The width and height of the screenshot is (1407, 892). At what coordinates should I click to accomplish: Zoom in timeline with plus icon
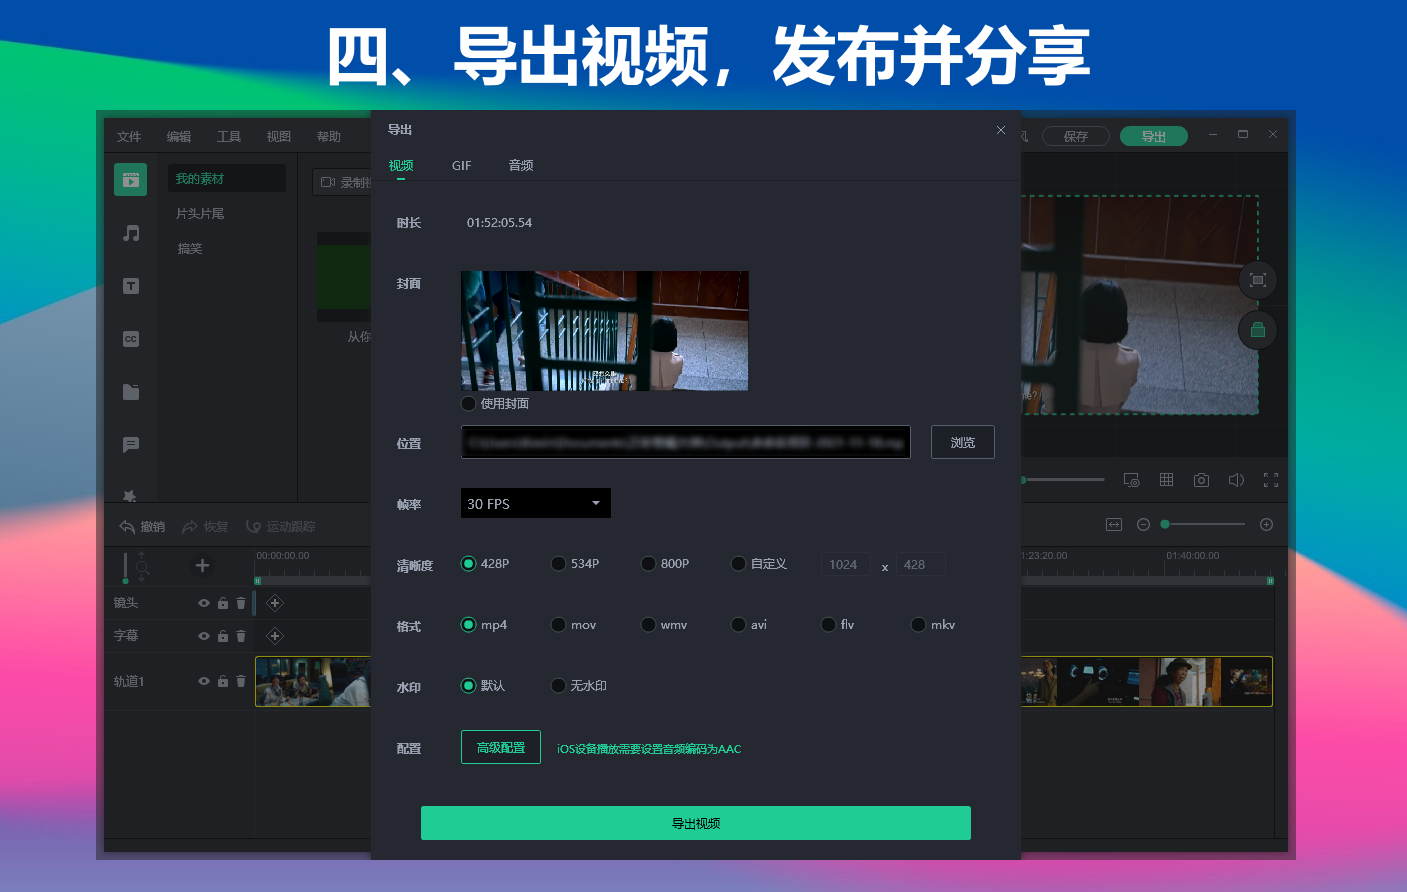1266,524
